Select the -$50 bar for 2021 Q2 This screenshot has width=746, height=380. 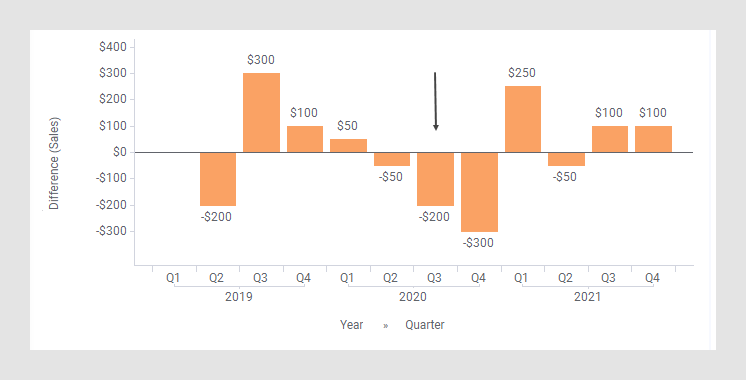[566, 159]
